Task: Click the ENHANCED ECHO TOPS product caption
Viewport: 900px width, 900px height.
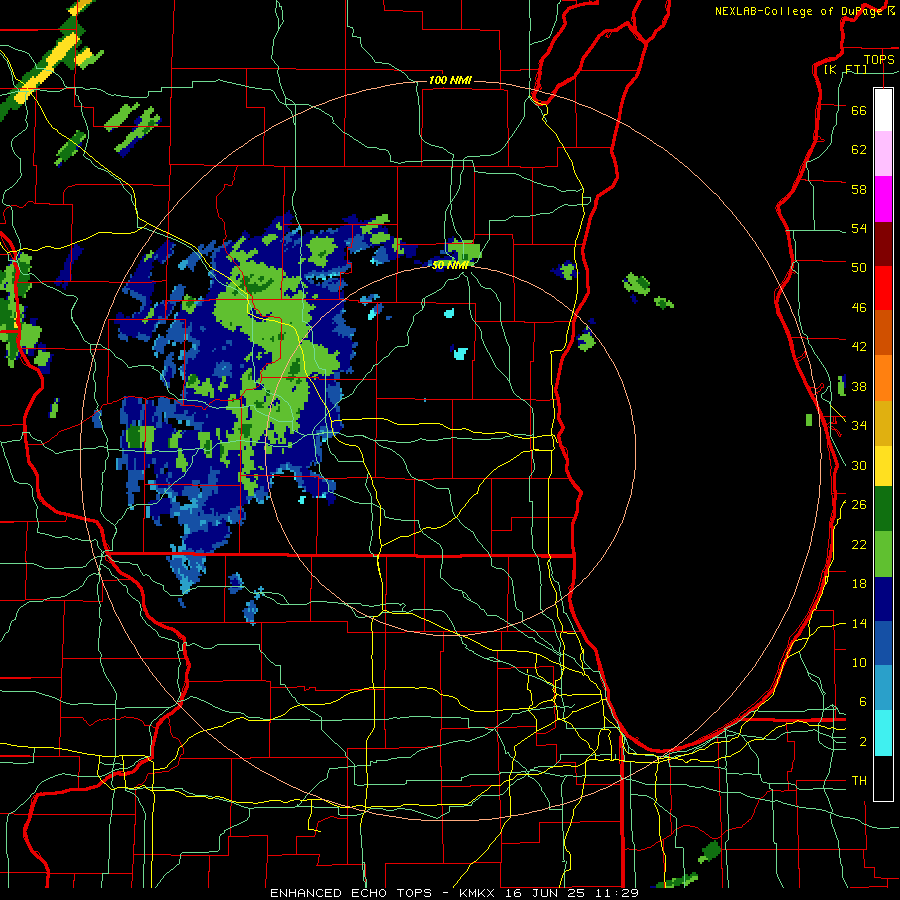Action: coord(351,893)
